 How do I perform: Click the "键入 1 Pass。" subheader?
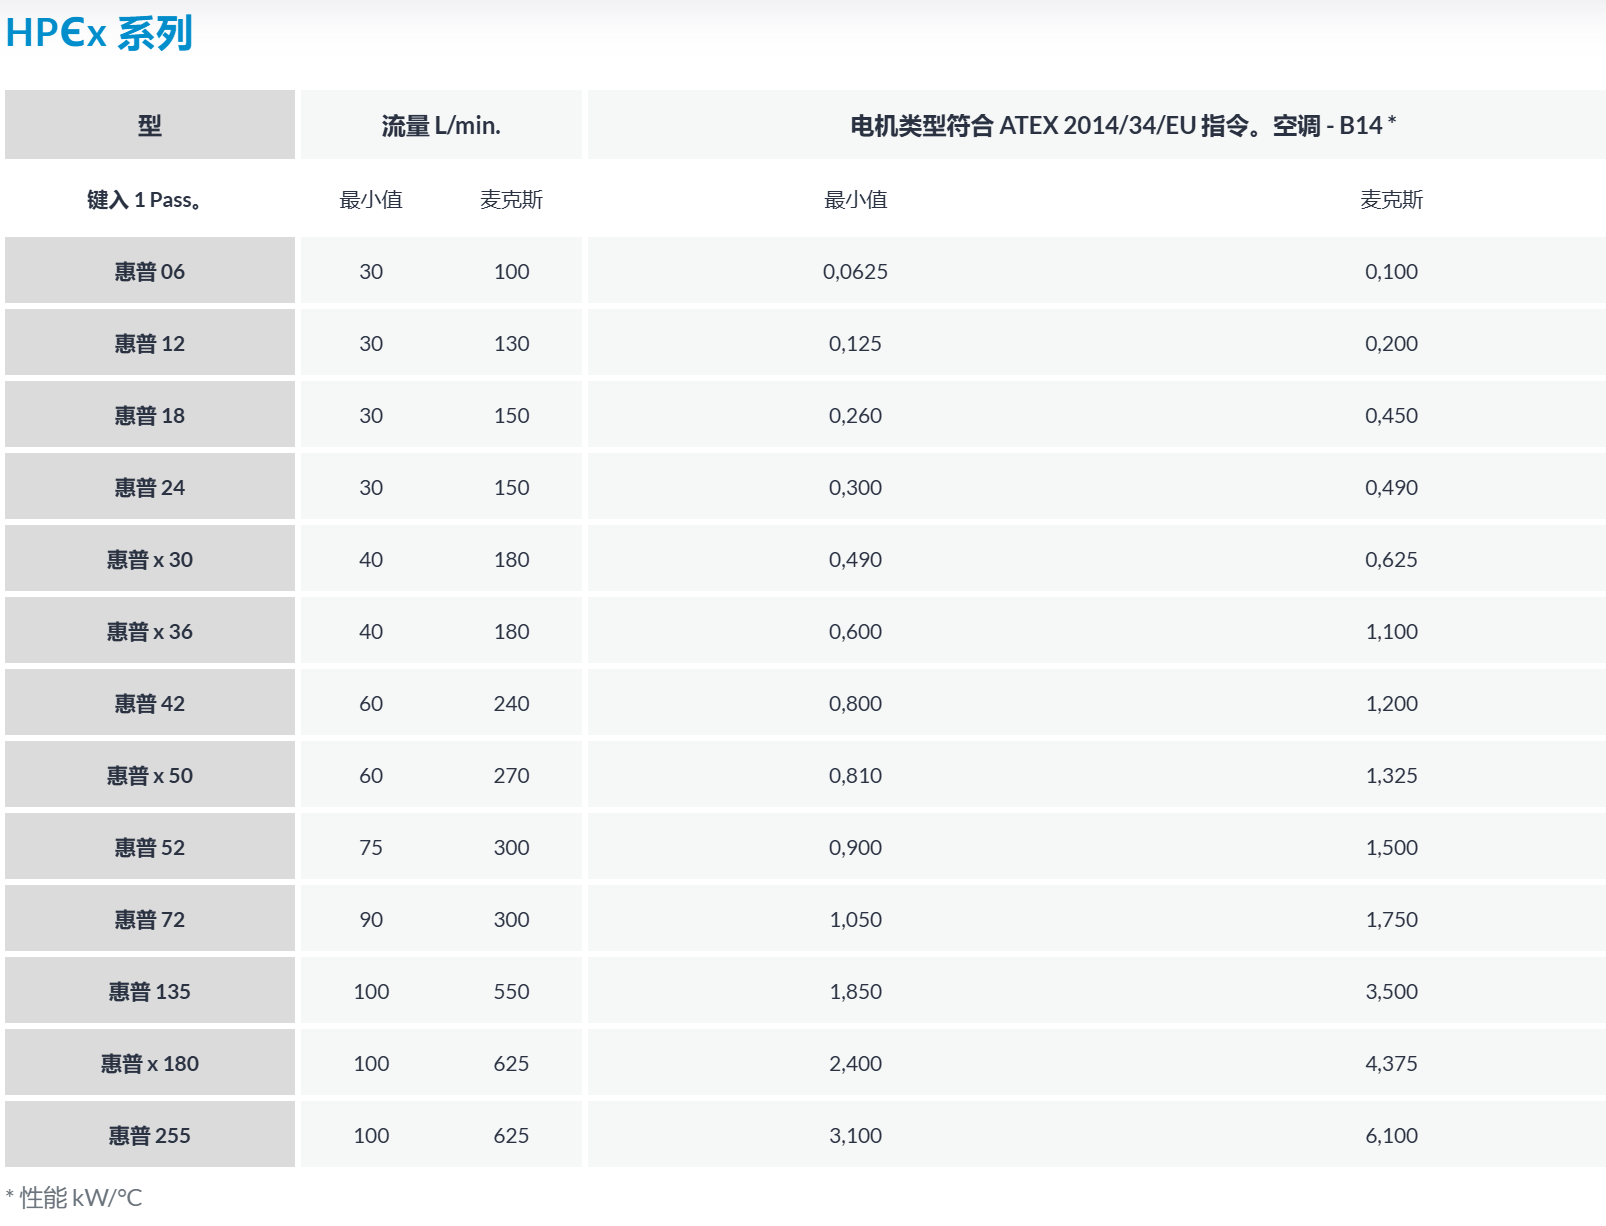click(x=146, y=200)
